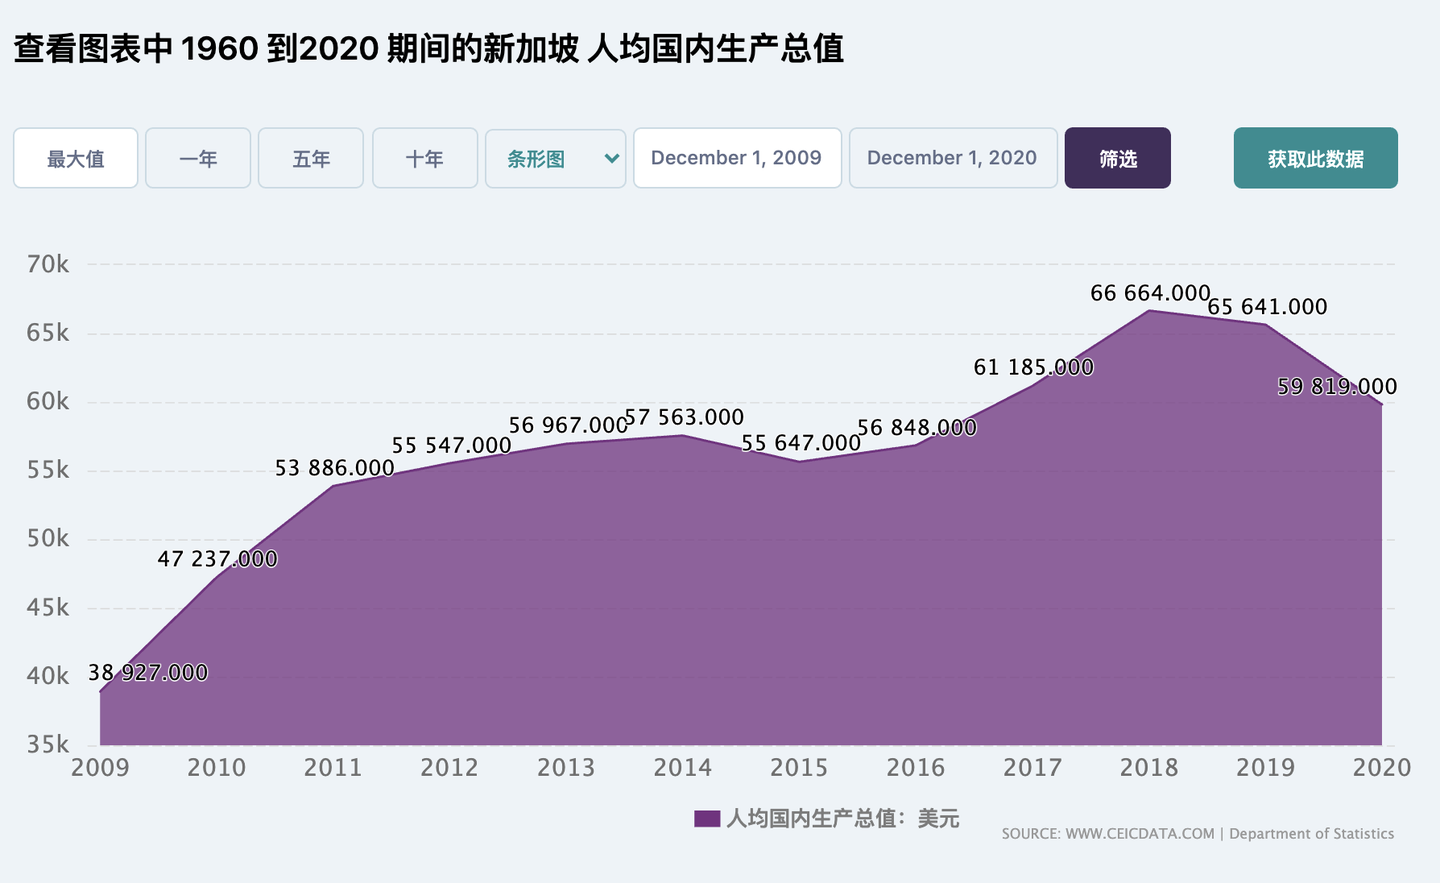Switch to the 一年 time range
This screenshot has height=883, width=1440.
[197, 158]
